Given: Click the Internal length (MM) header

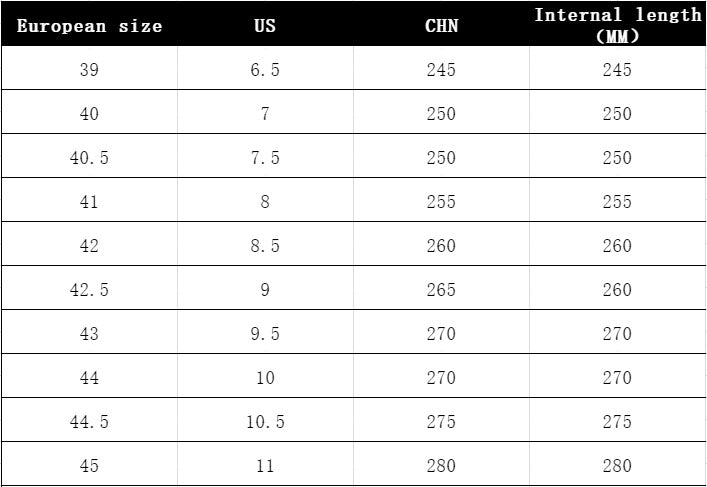Looking at the screenshot, I should 618,25.
